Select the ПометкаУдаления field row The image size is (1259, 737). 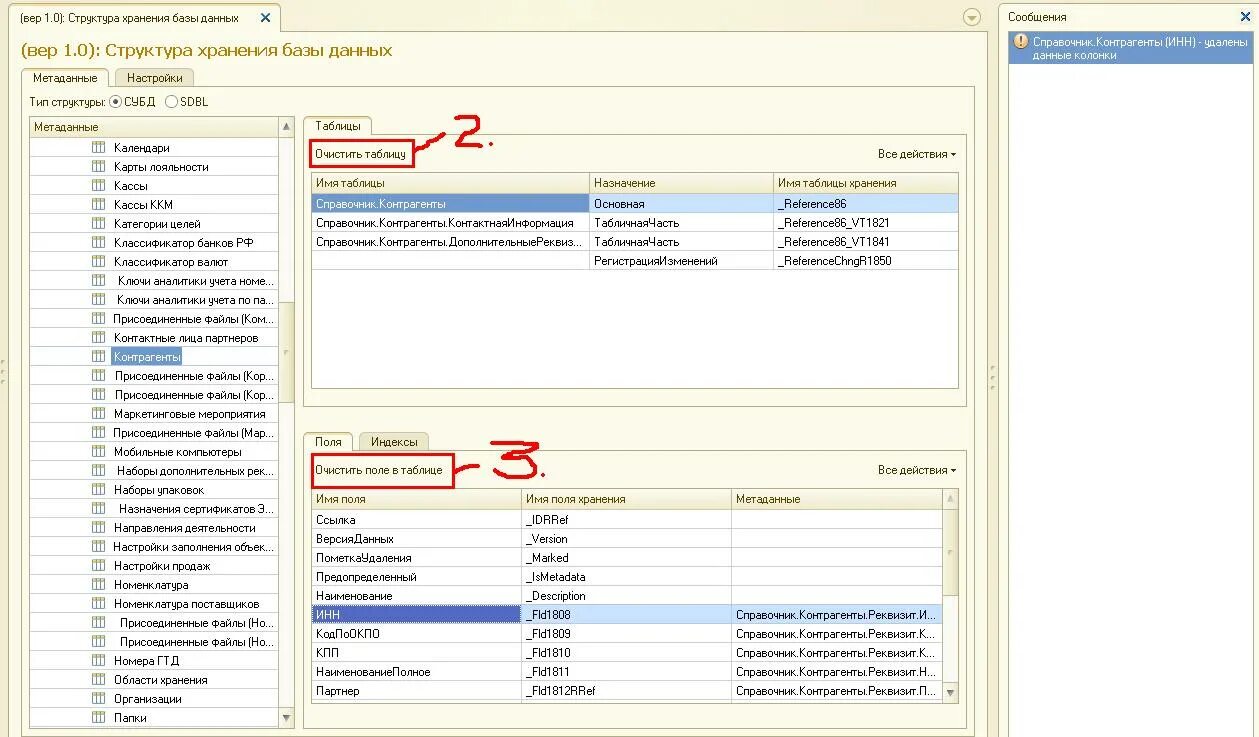click(x=627, y=557)
